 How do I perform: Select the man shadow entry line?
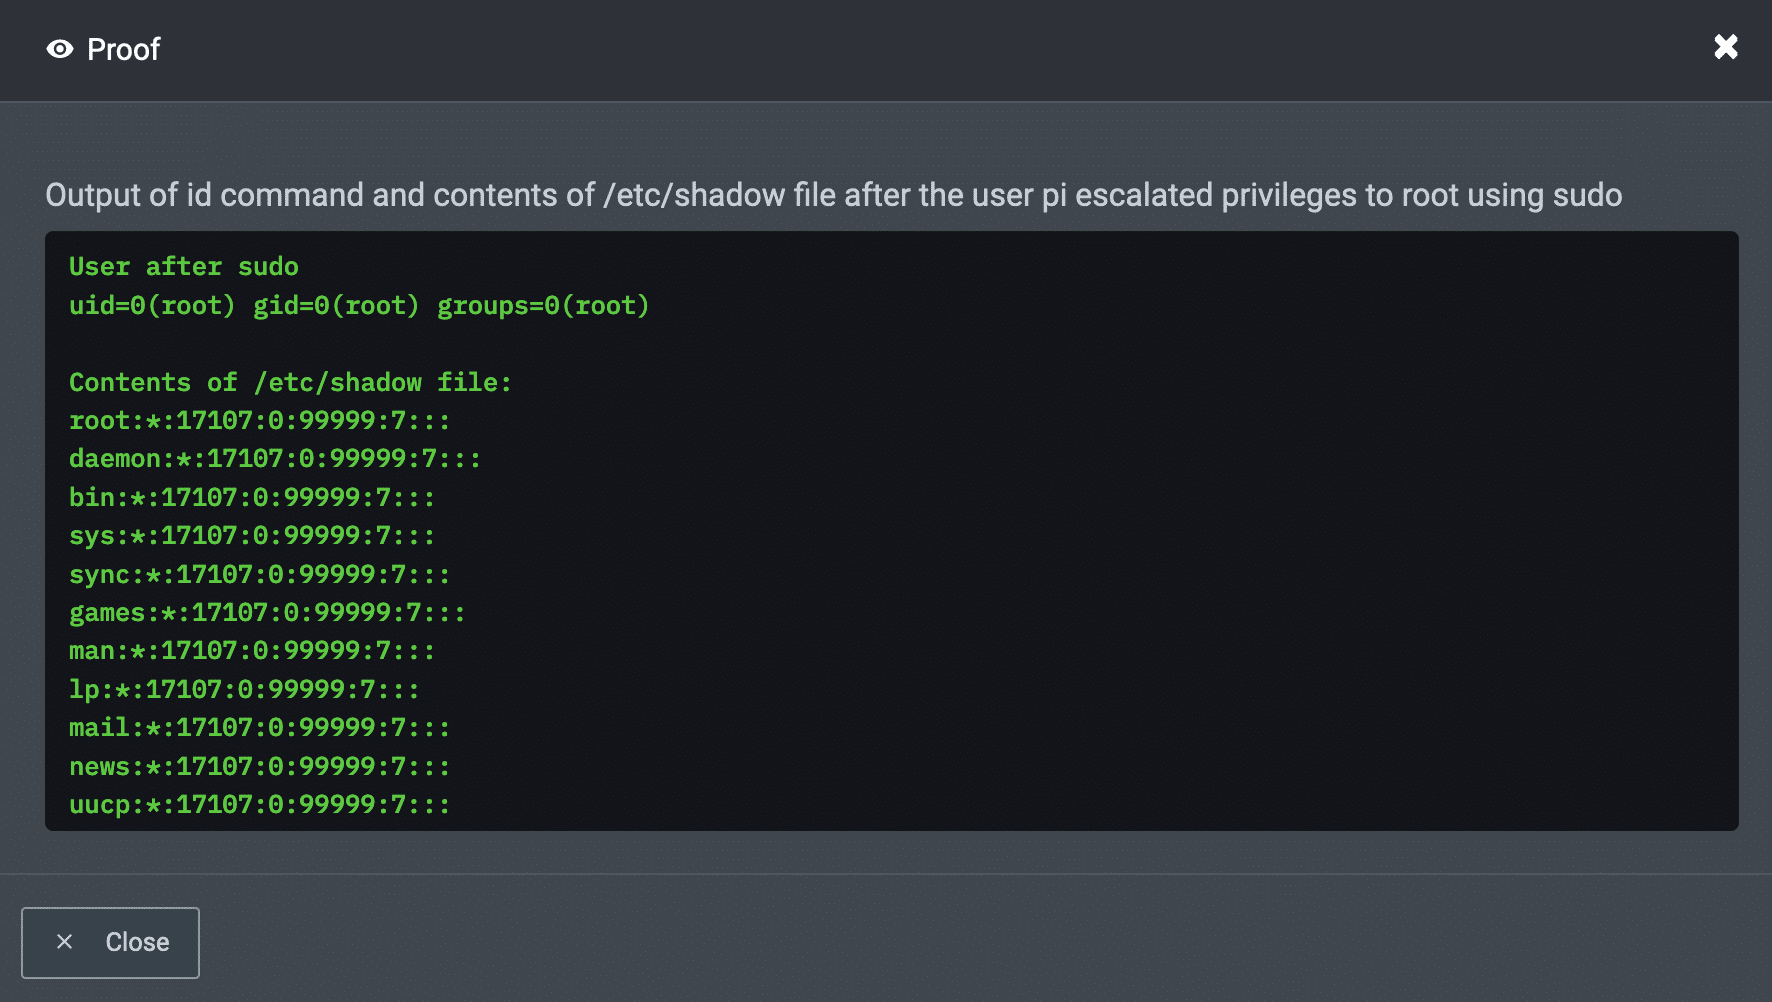[252, 651]
